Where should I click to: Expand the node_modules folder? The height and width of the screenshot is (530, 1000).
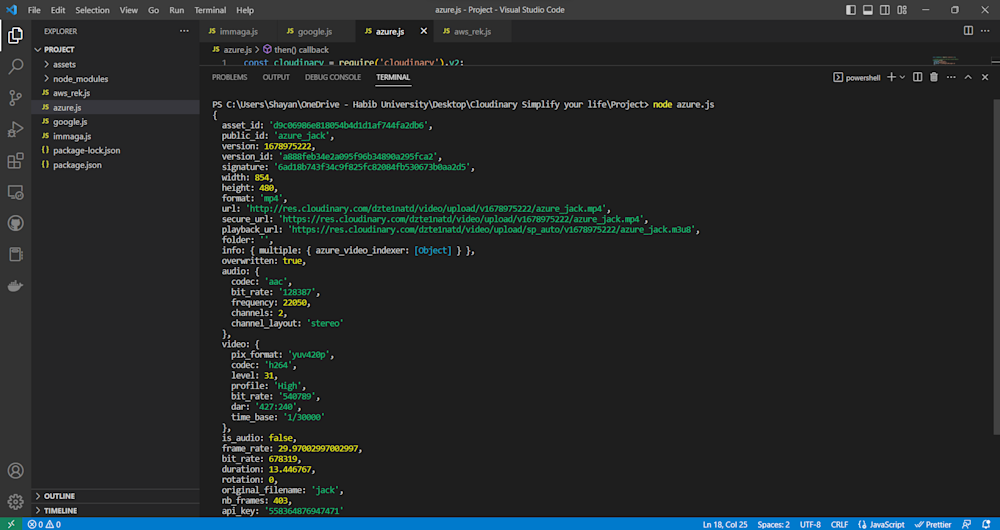click(115, 79)
